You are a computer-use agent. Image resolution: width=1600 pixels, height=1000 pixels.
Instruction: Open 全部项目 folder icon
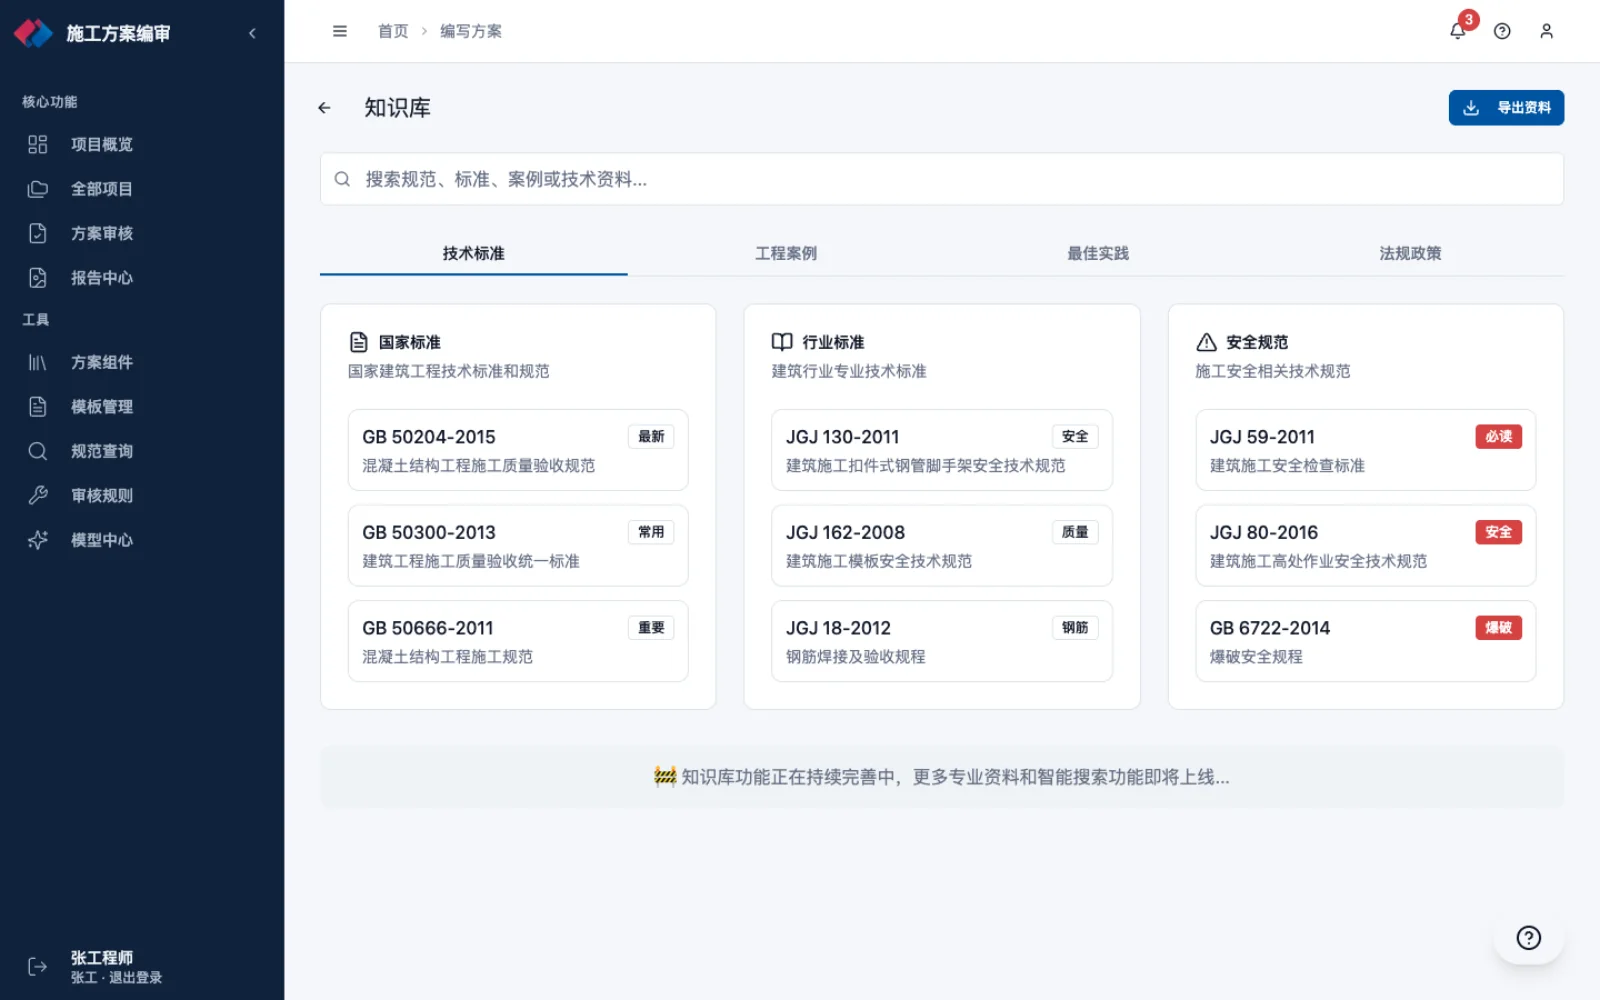tap(38, 189)
